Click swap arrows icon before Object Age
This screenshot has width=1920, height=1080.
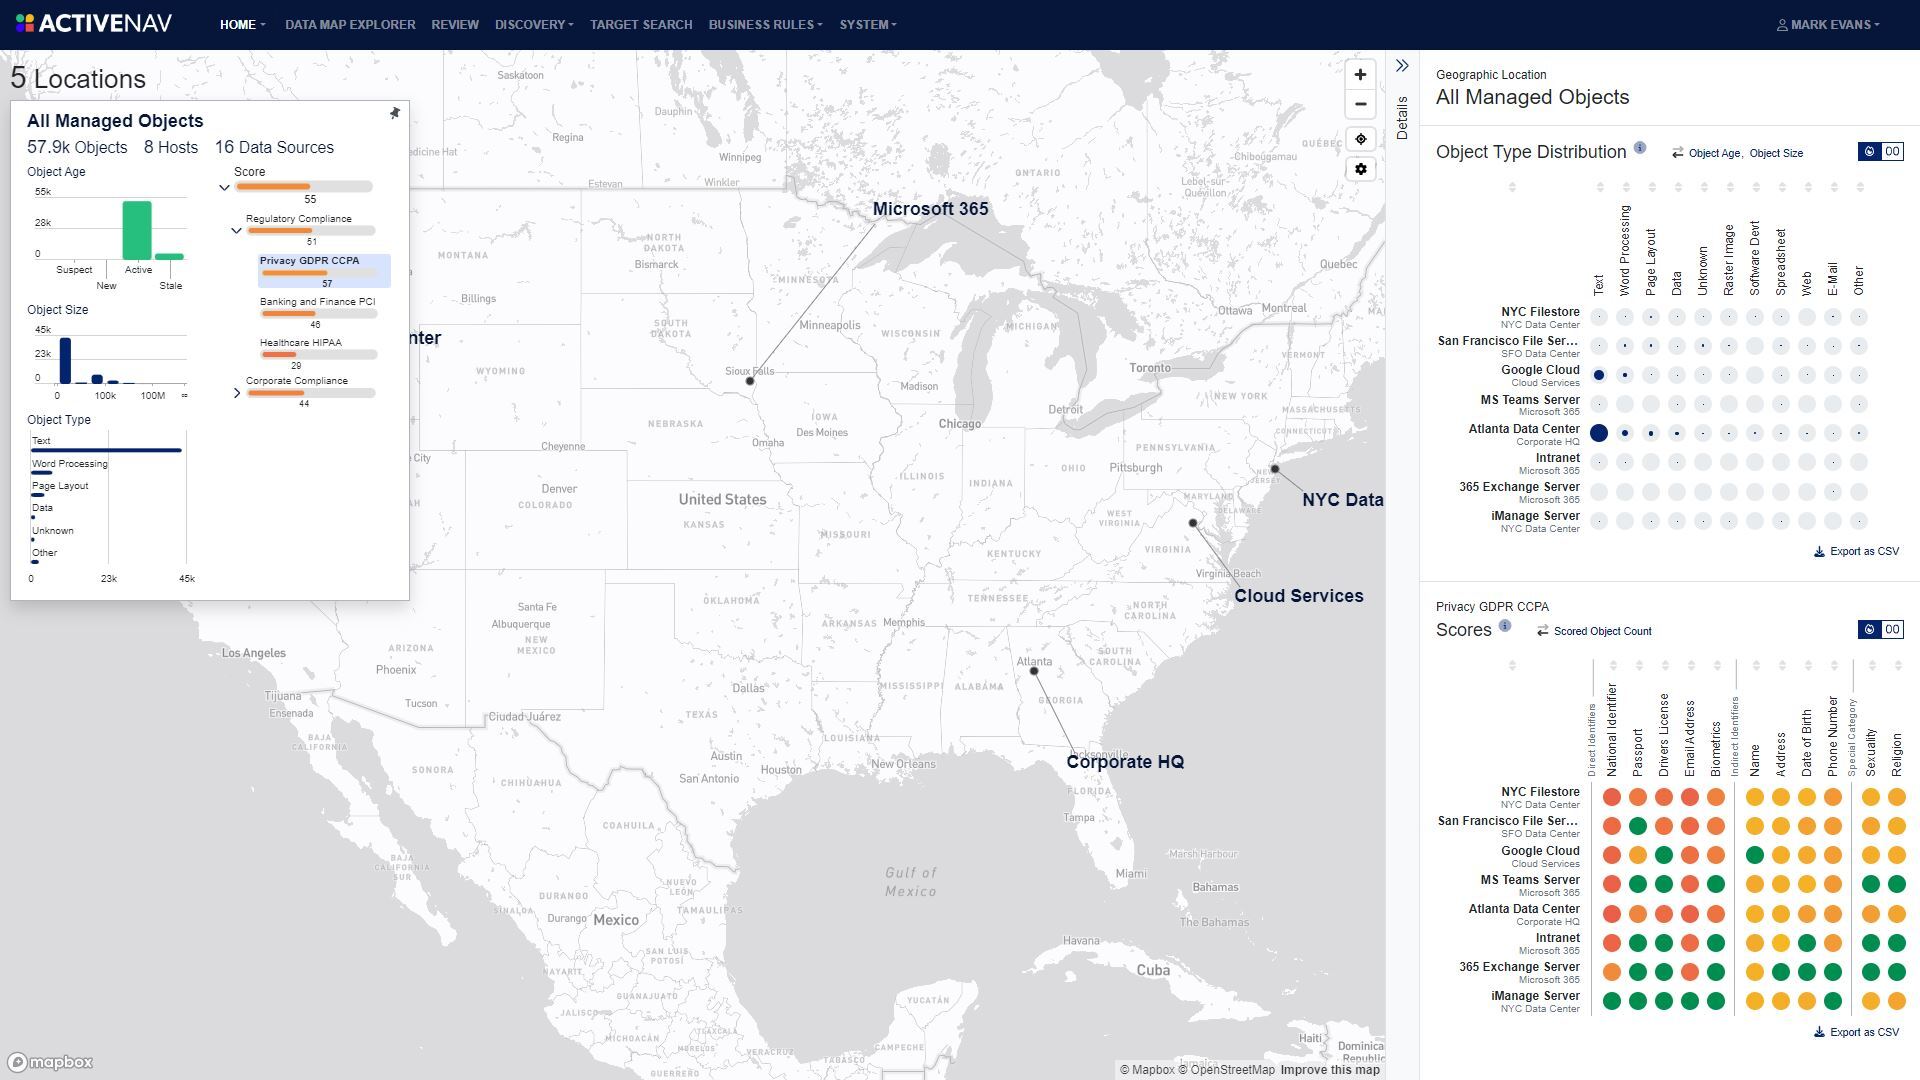[1677, 153]
